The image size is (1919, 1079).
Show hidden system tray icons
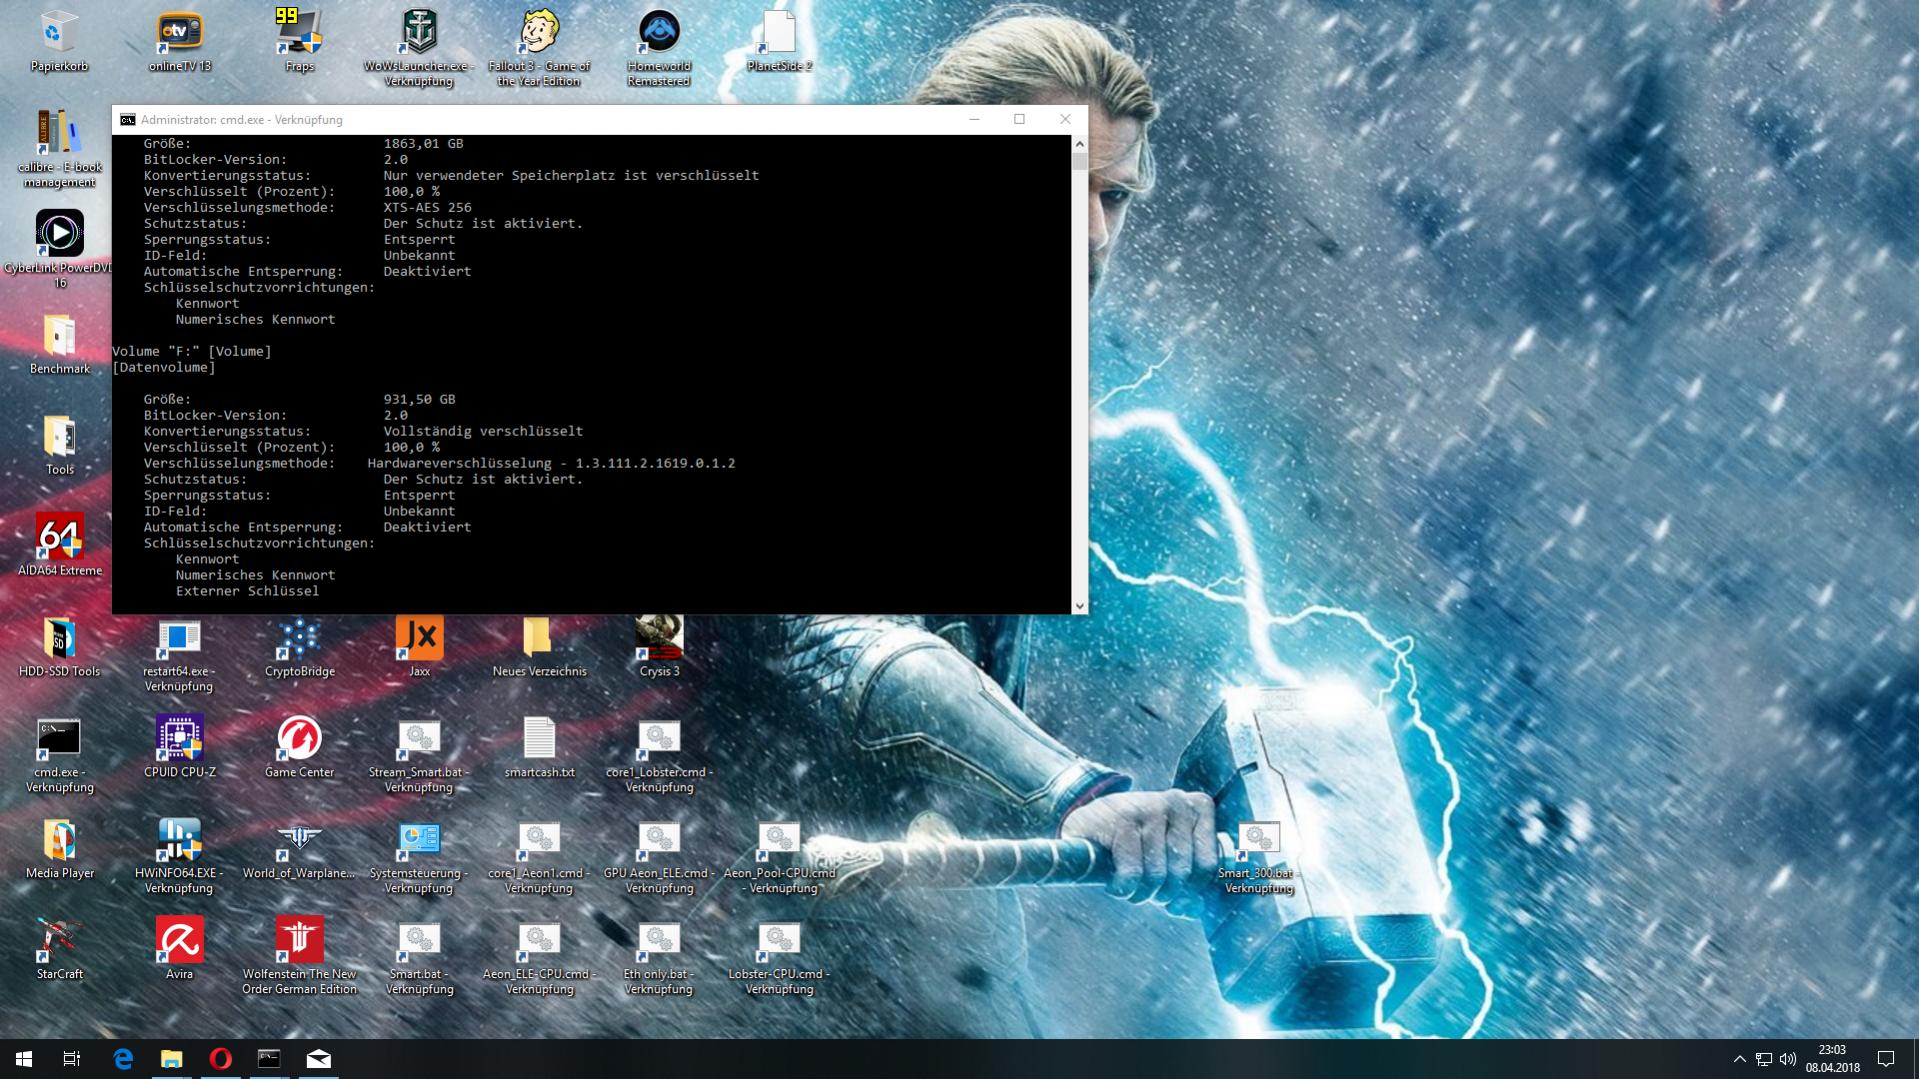tap(1739, 1058)
